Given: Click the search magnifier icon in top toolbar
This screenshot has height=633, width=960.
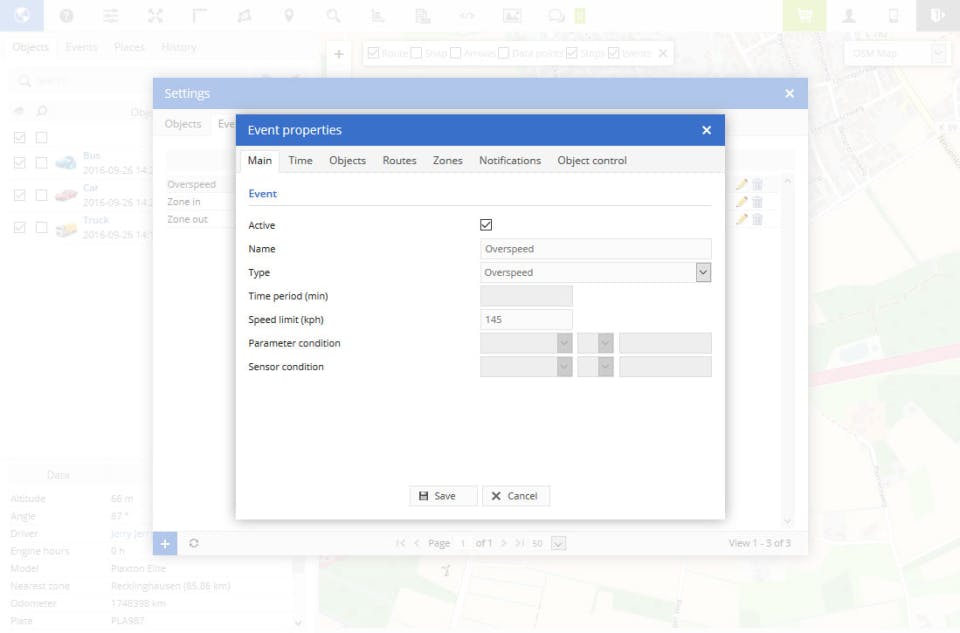Looking at the screenshot, I should pos(333,15).
